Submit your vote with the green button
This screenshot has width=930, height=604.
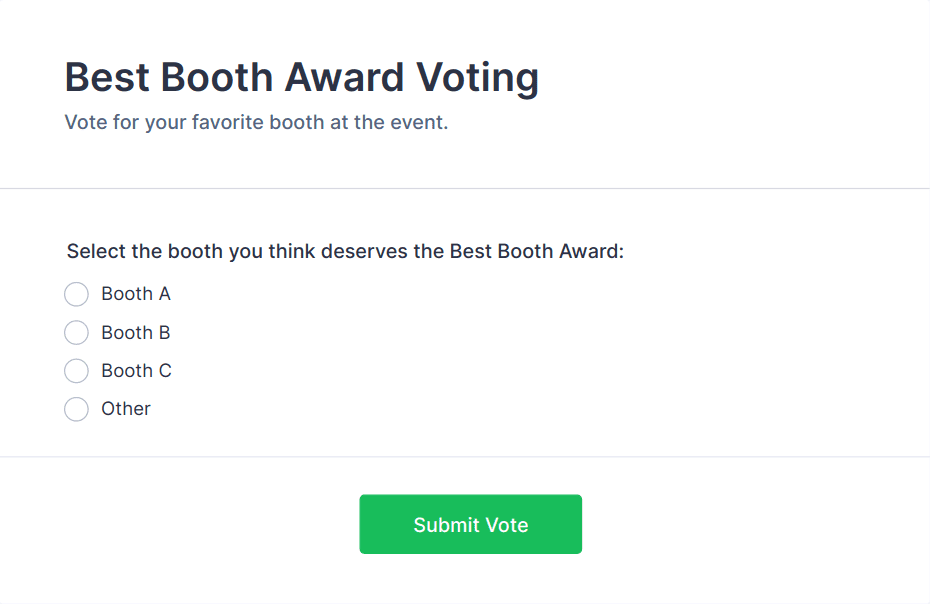[x=470, y=524]
